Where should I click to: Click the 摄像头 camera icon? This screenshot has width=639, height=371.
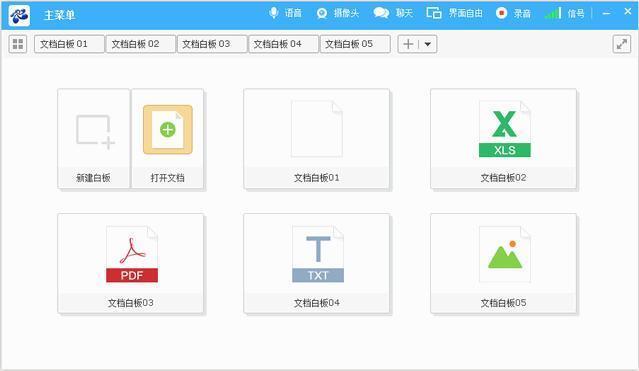322,13
